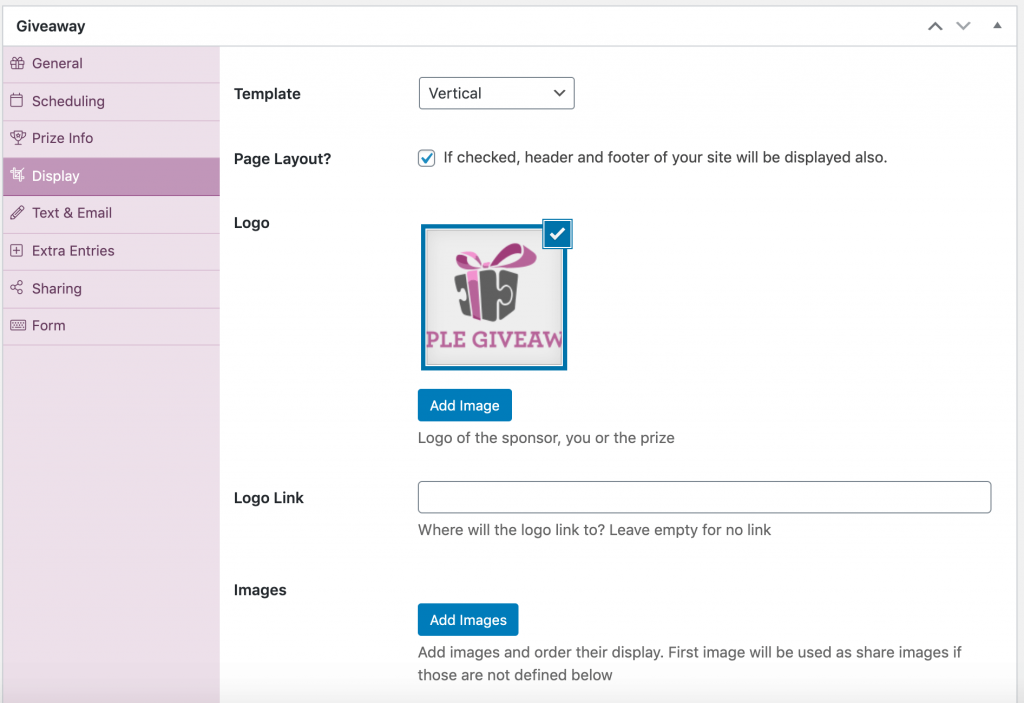Click the pencil icon beside Text & Email
The height and width of the screenshot is (703, 1024).
click(18, 213)
